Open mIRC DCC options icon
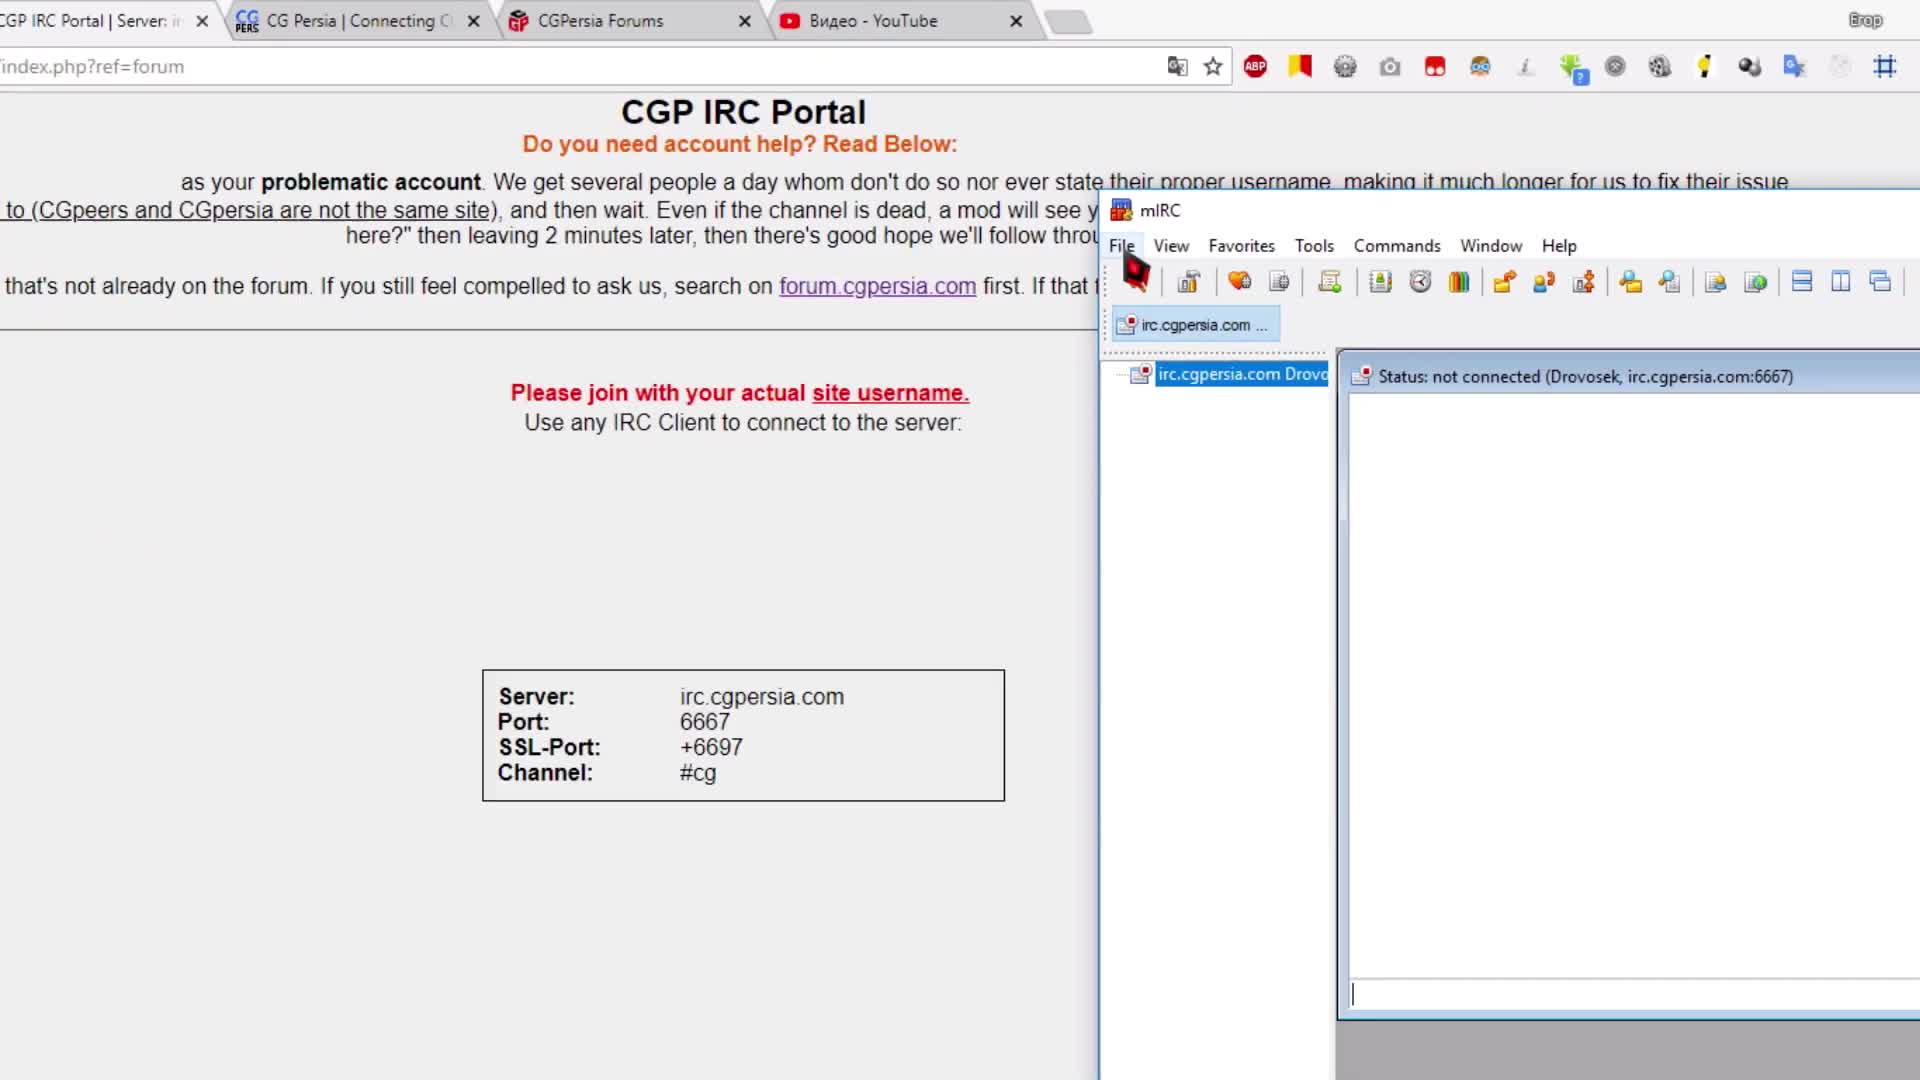This screenshot has width=1920, height=1080. coord(1583,282)
